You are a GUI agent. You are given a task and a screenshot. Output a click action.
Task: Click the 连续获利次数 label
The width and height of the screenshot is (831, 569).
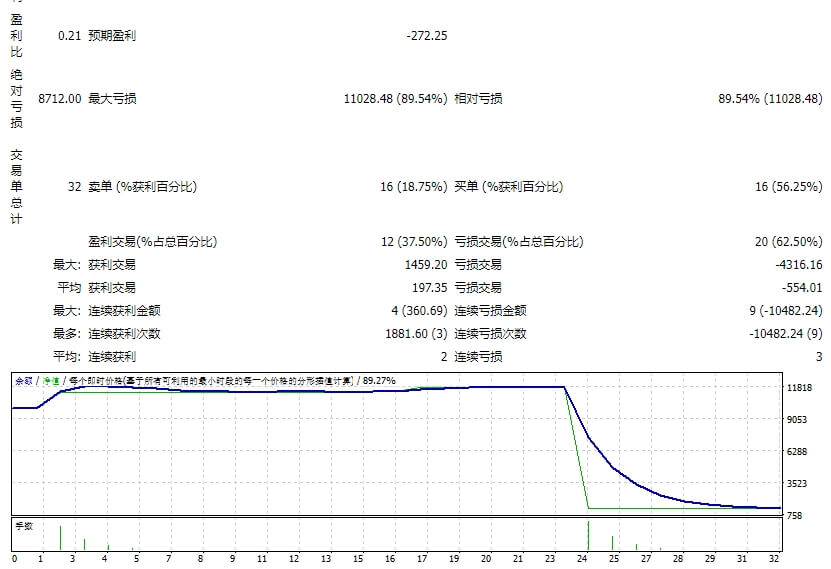coord(124,334)
